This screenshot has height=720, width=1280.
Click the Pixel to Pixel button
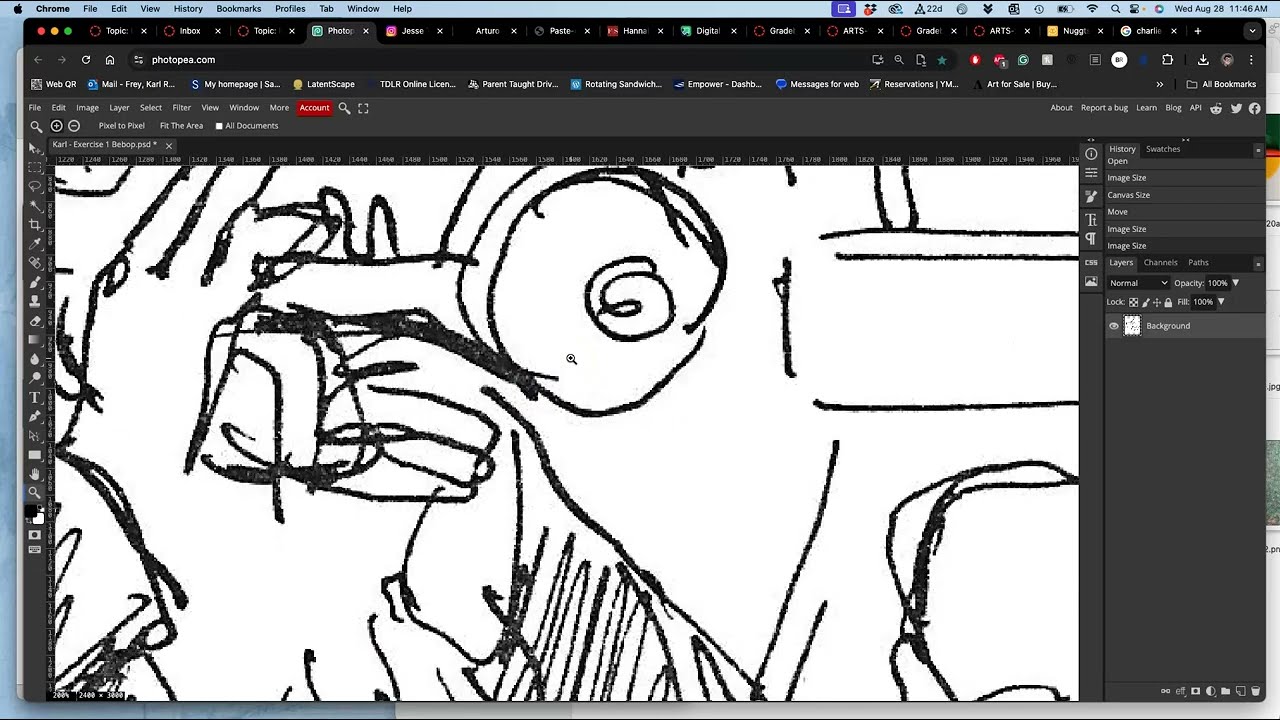click(122, 126)
